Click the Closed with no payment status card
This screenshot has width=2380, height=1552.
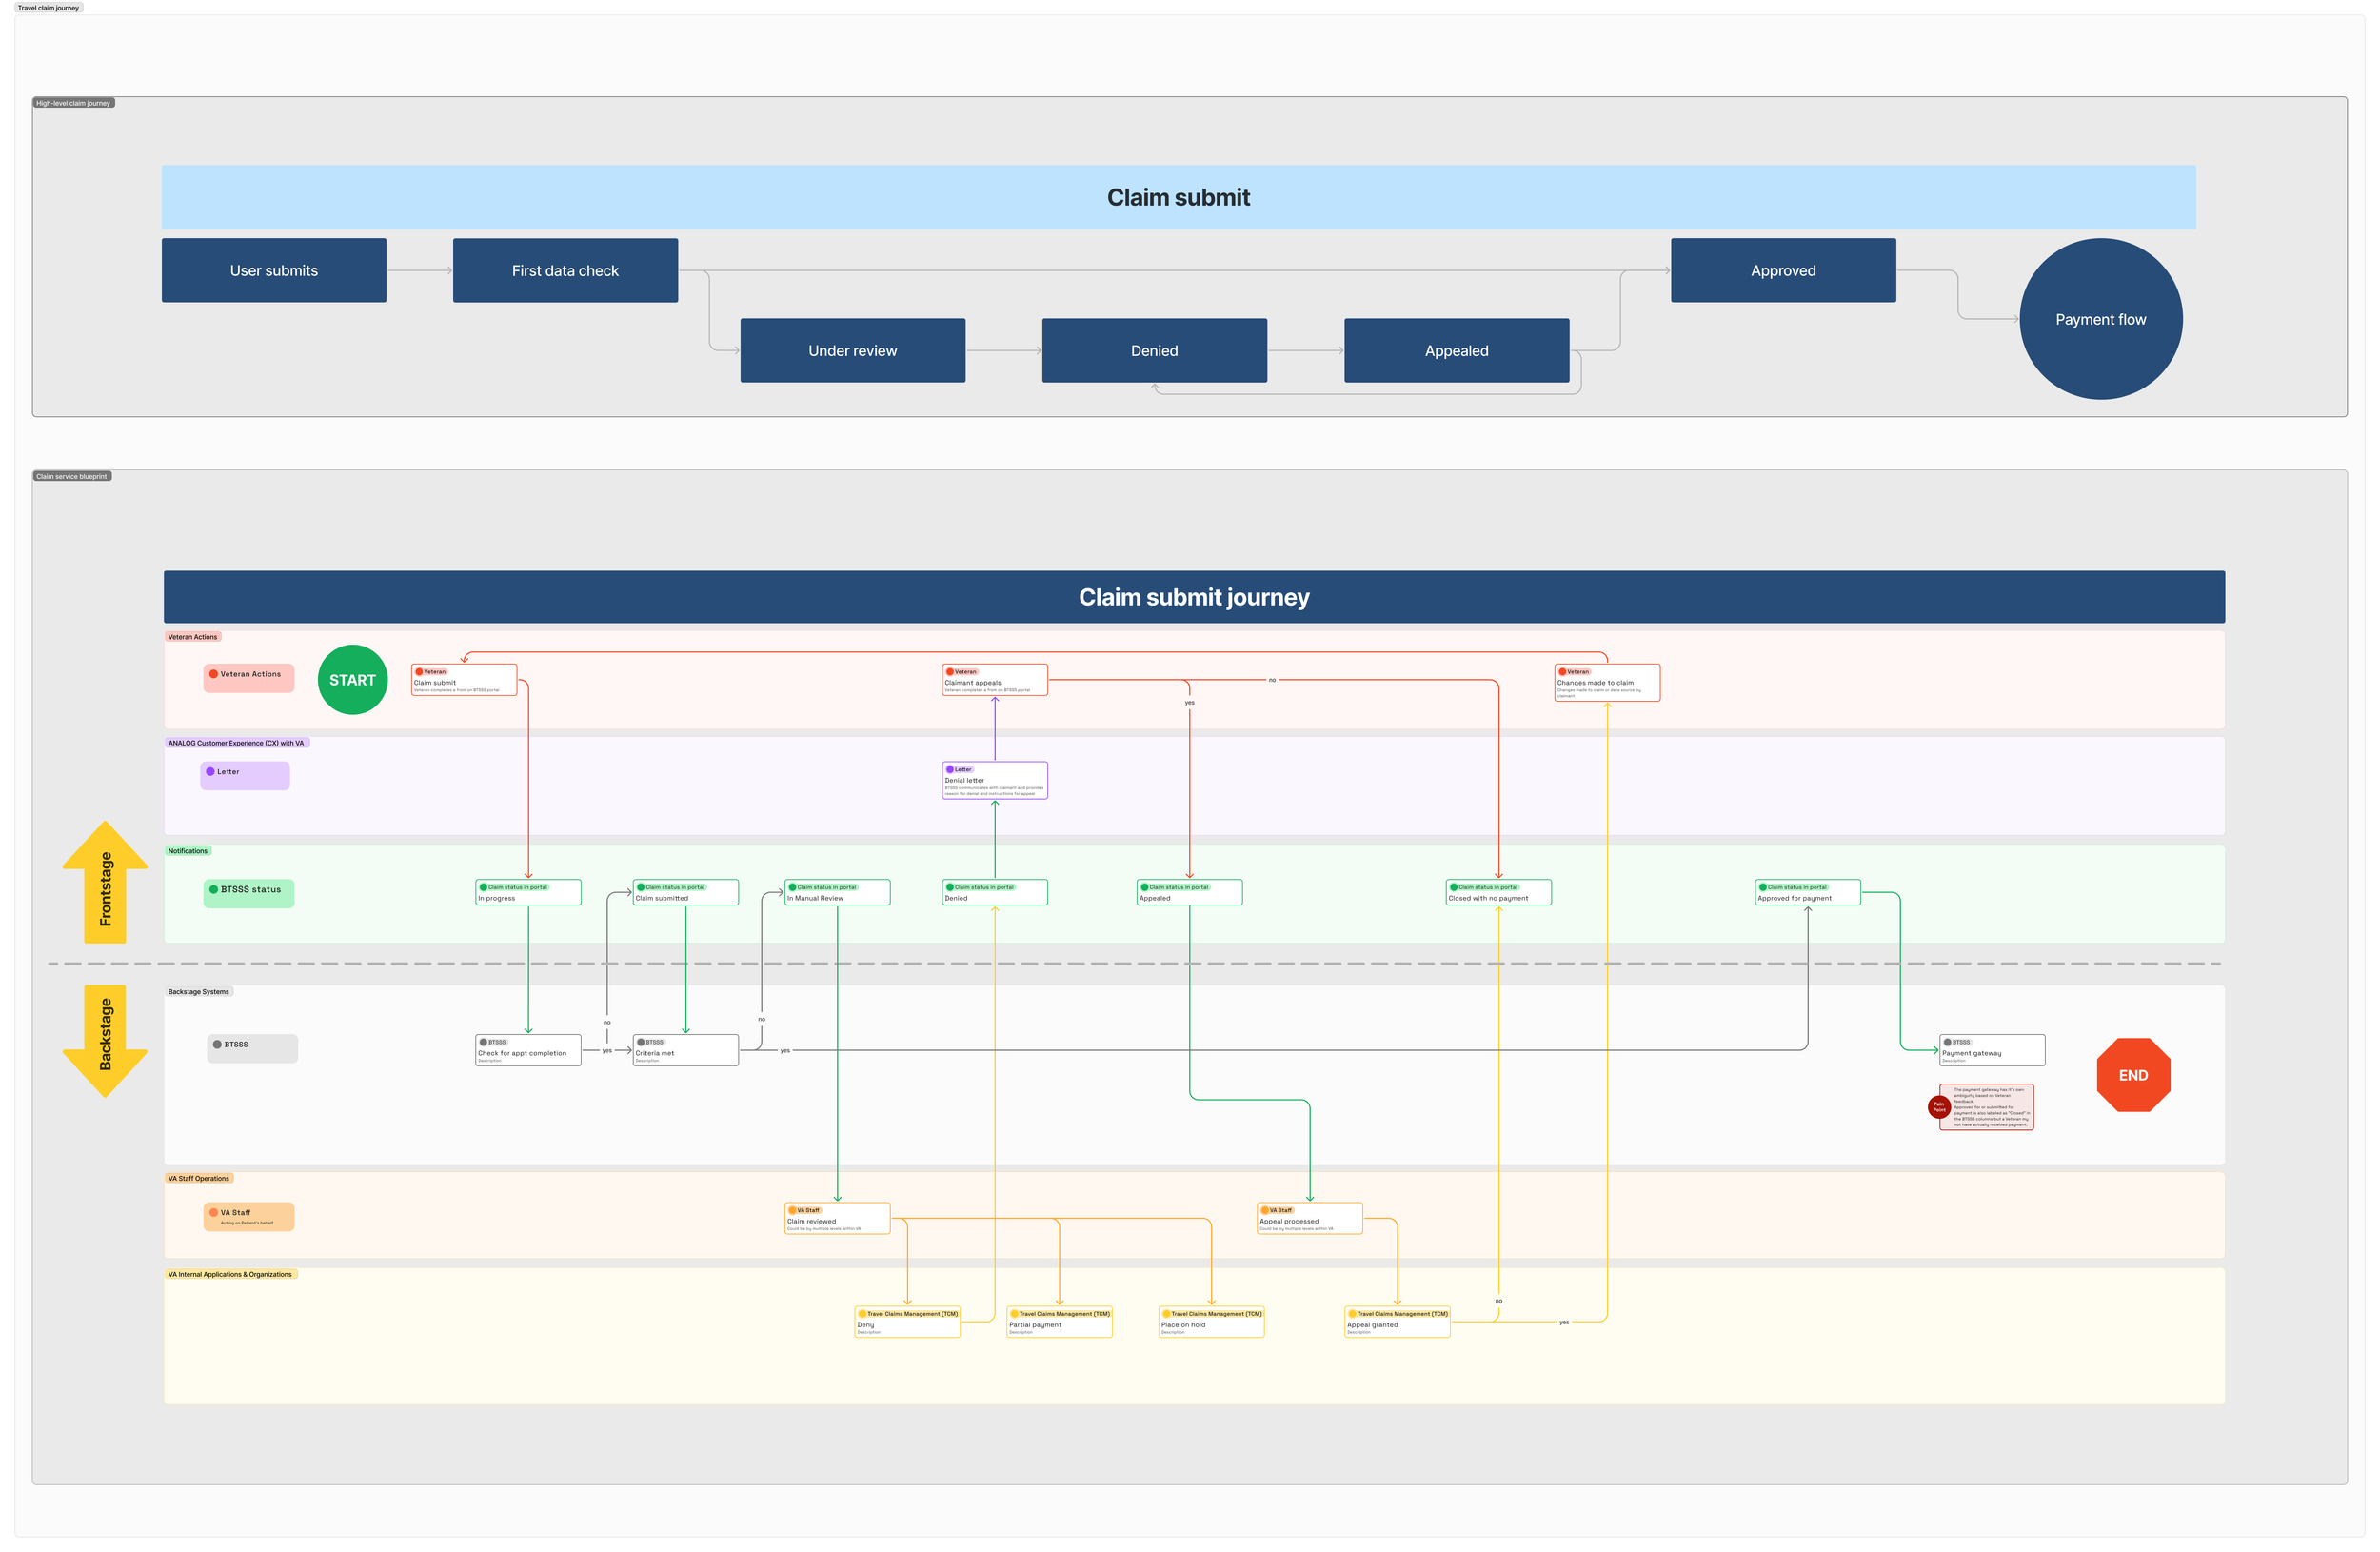point(1498,893)
